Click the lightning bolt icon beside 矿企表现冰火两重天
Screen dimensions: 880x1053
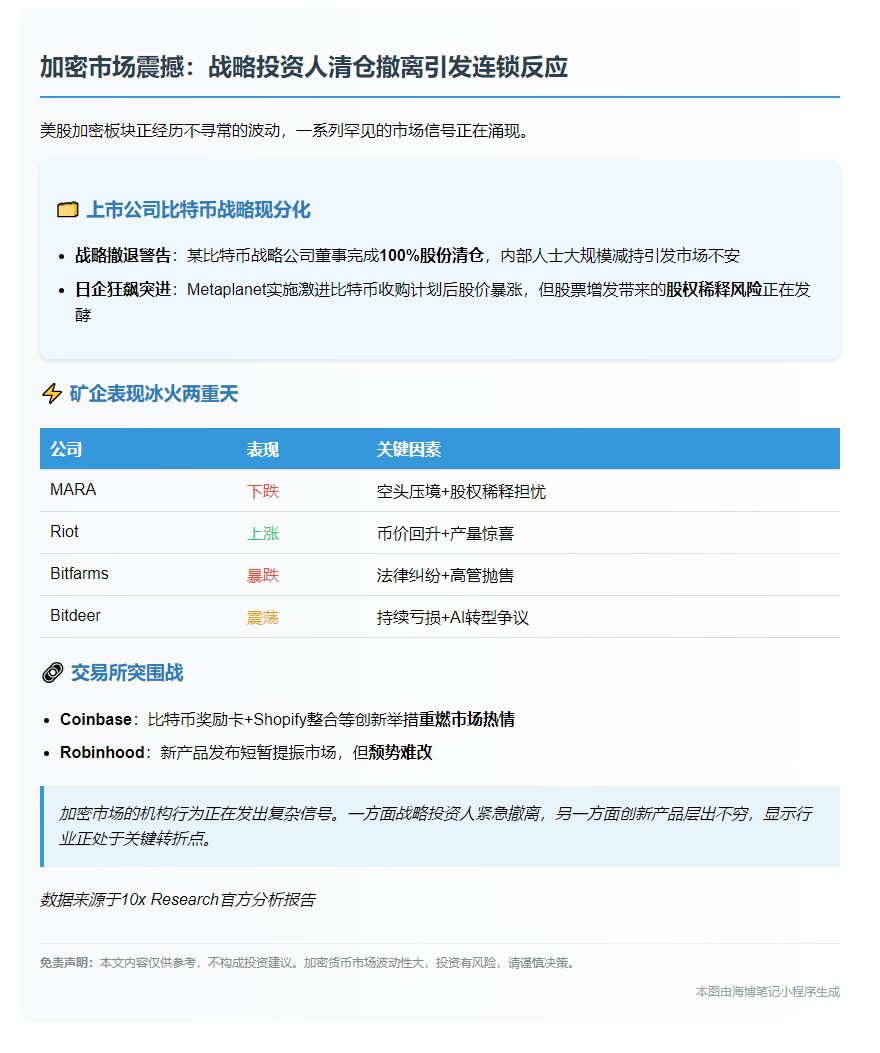click(52, 394)
